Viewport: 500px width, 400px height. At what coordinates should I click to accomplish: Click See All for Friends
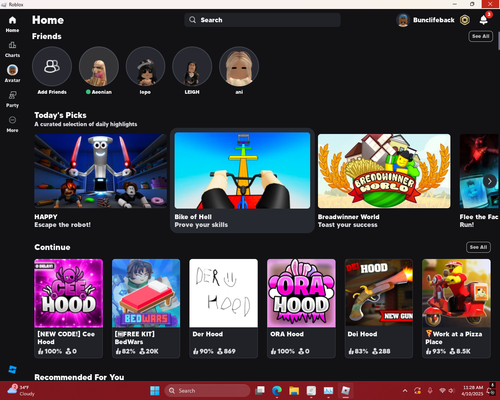481,36
